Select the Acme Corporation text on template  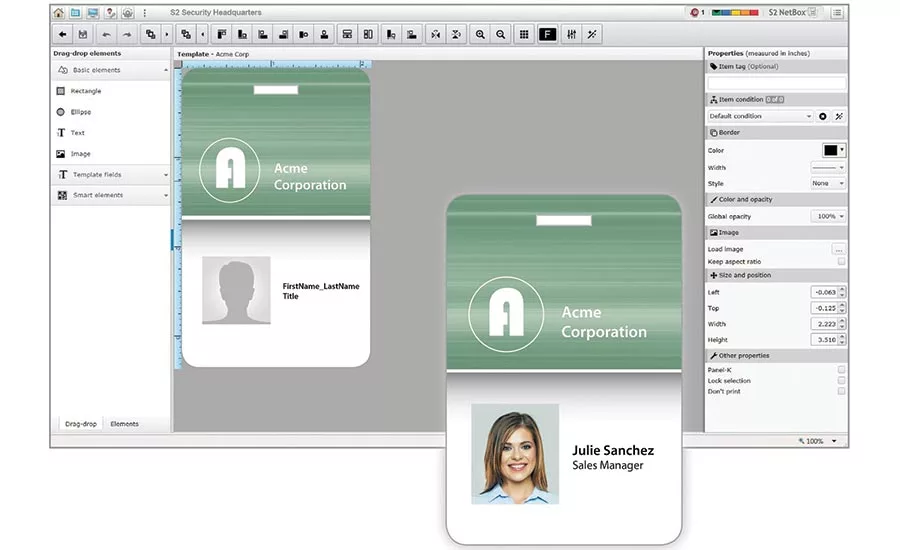point(310,177)
